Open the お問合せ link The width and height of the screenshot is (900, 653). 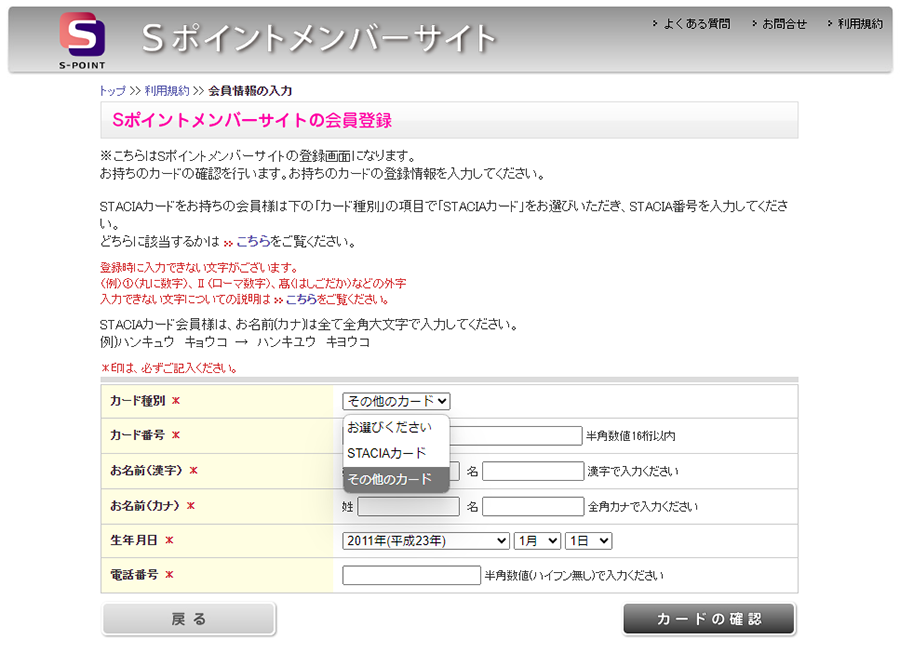point(784,24)
